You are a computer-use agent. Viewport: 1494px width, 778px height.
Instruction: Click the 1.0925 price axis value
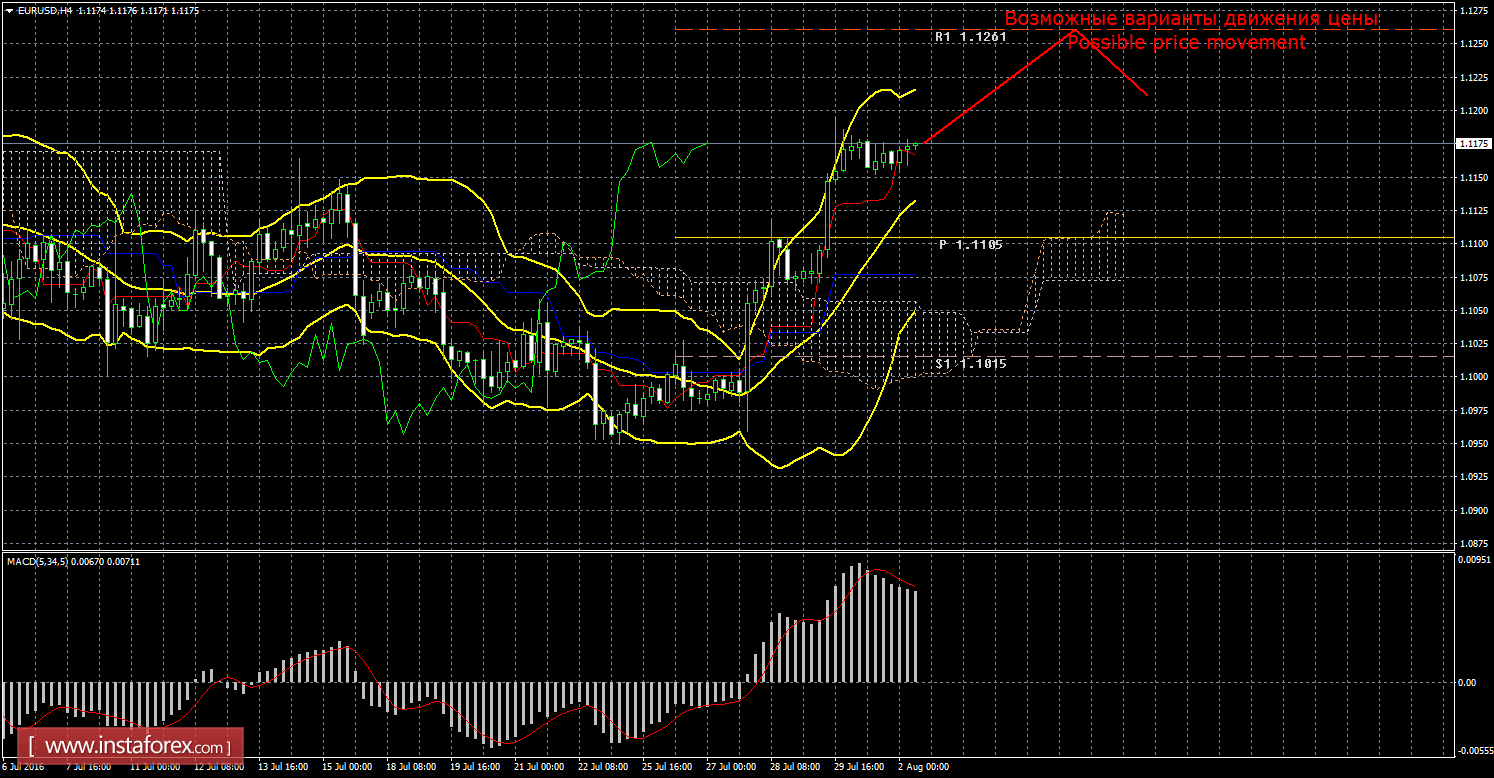click(x=1474, y=477)
